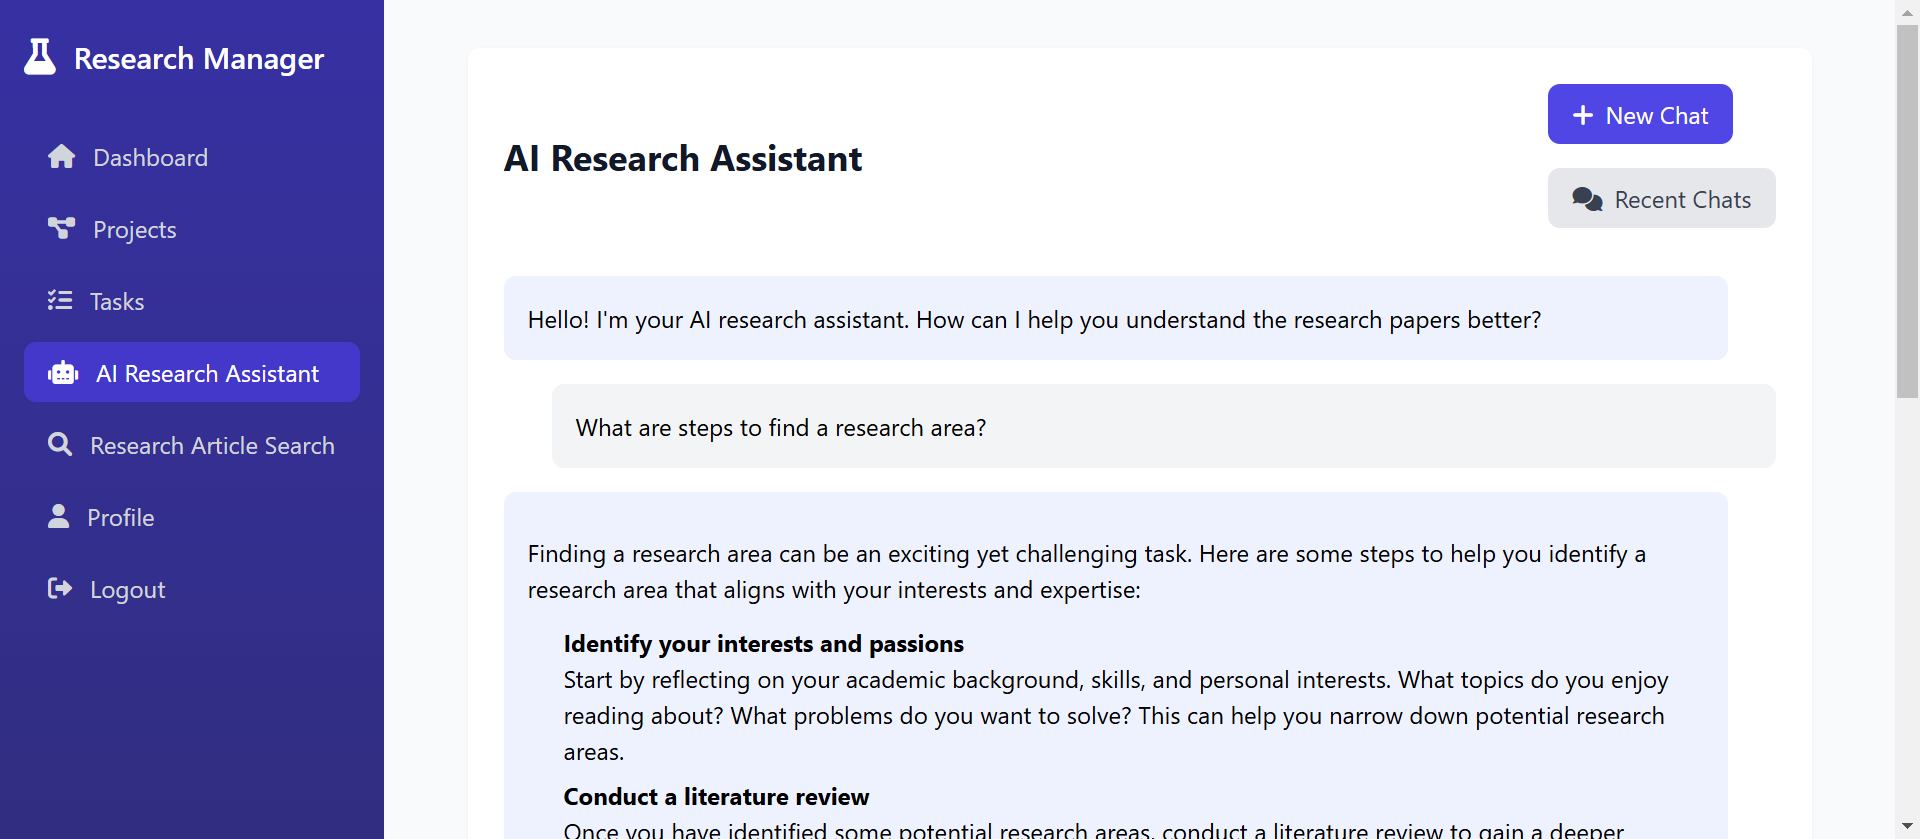Click the Projects branch icon
The width and height of the screenshot is (1920, 839).
(61, 228)
